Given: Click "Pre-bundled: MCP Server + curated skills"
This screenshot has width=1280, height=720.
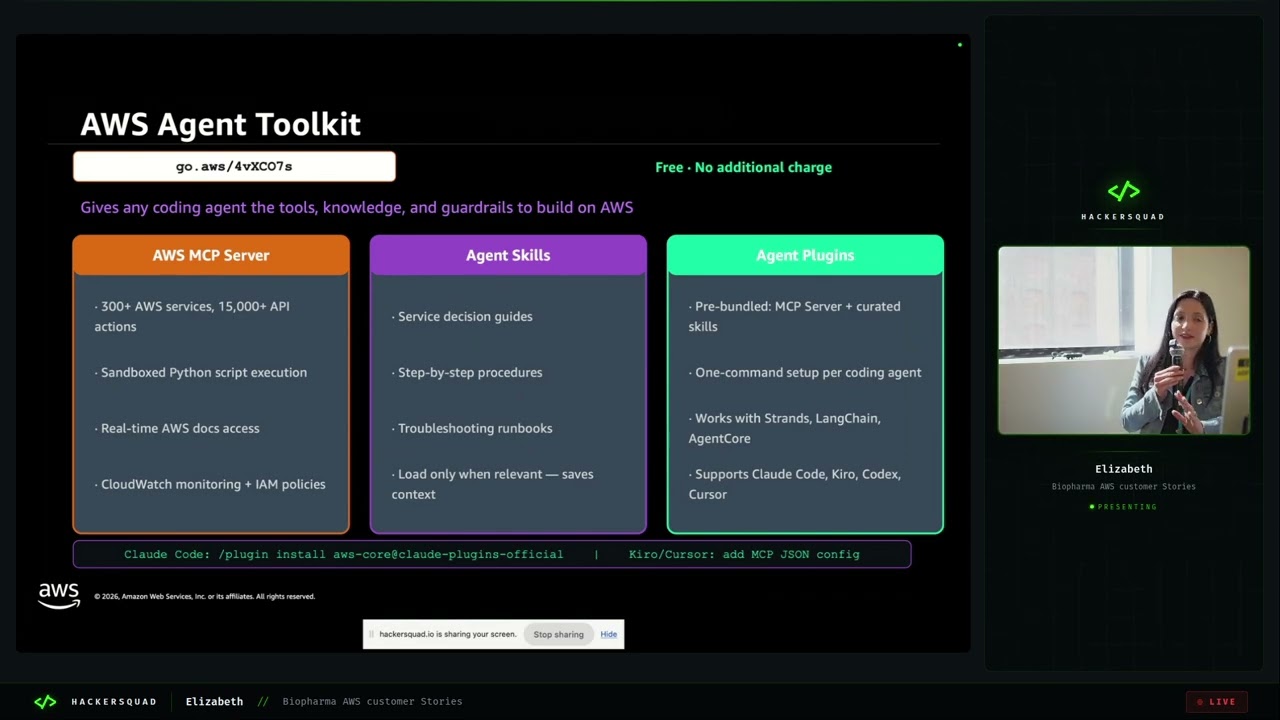Looking at the screenshot, I should 794,316.
